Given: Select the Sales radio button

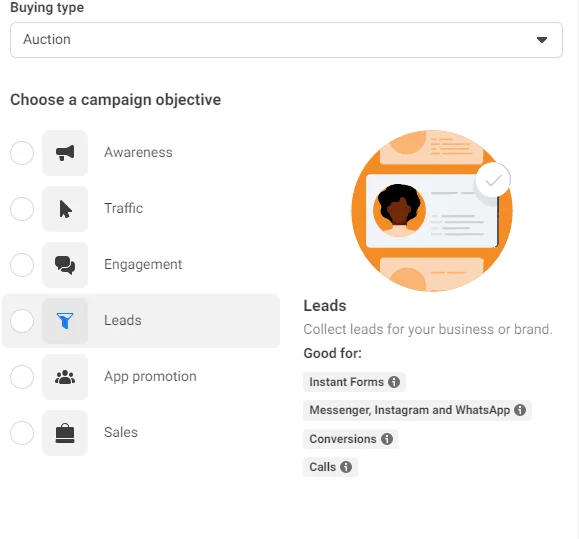Looking at the screenshot, I should point(22,433).
